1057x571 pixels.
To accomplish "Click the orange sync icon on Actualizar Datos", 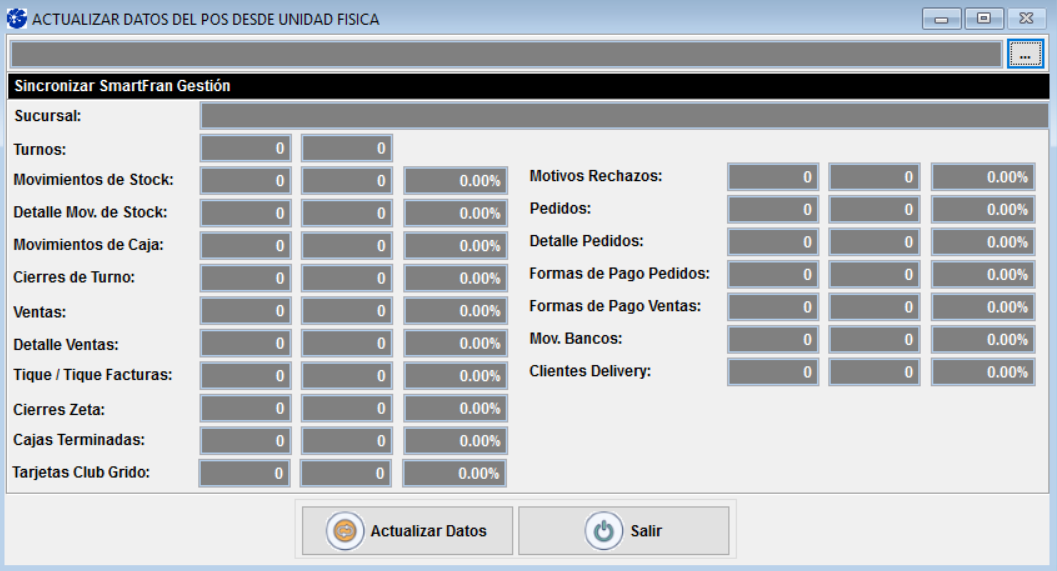I will point(345,531).
